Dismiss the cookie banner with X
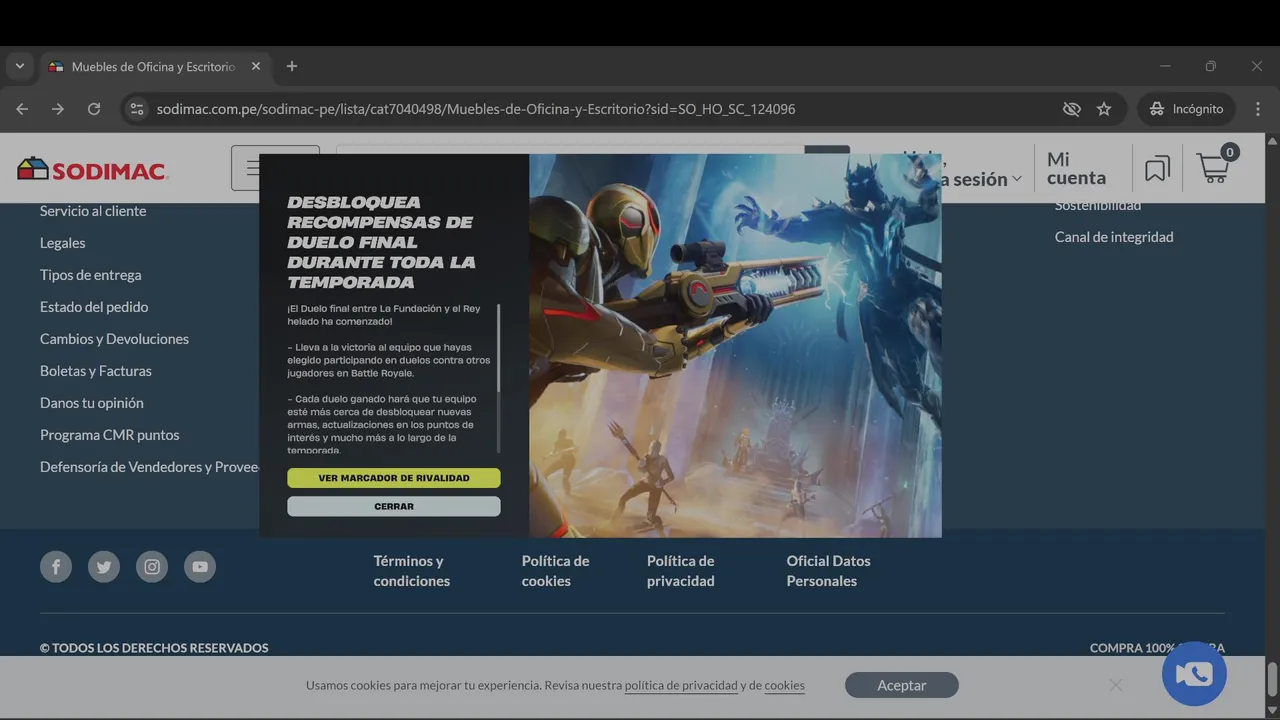1280x720 pixels. tap(1116, 685)
